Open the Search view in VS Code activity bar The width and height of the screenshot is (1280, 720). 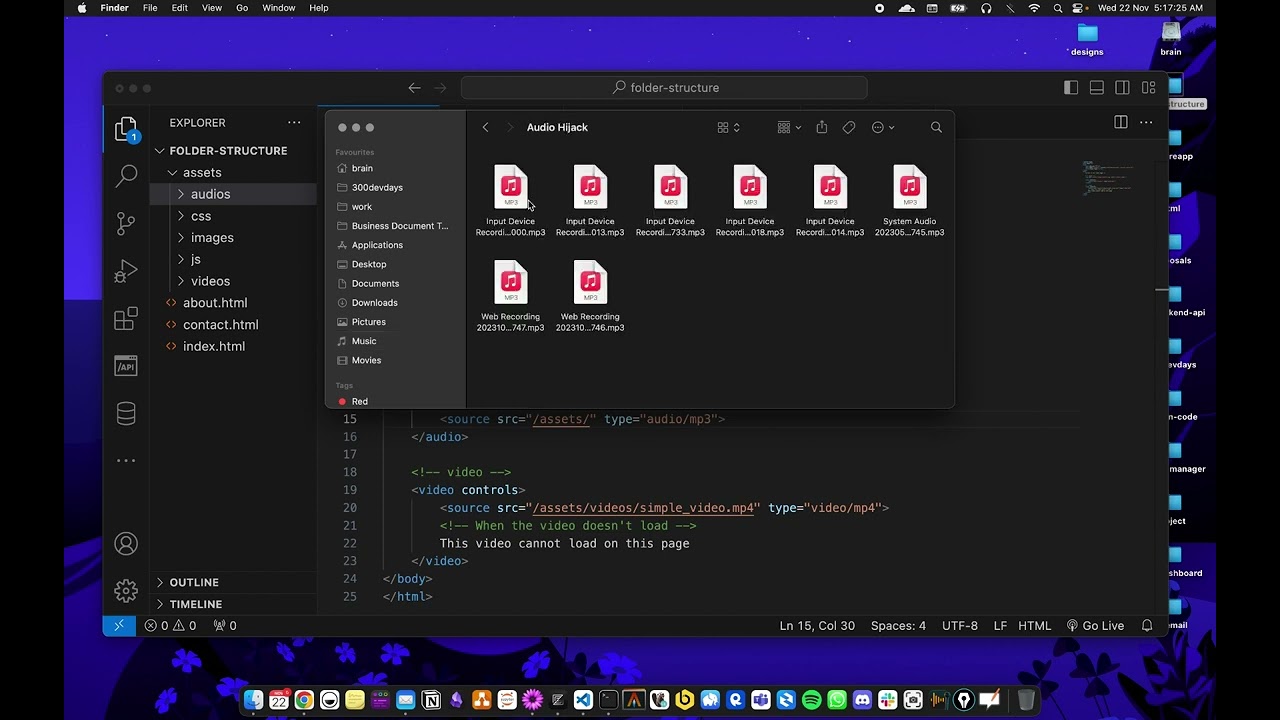[x=126, y=176]
